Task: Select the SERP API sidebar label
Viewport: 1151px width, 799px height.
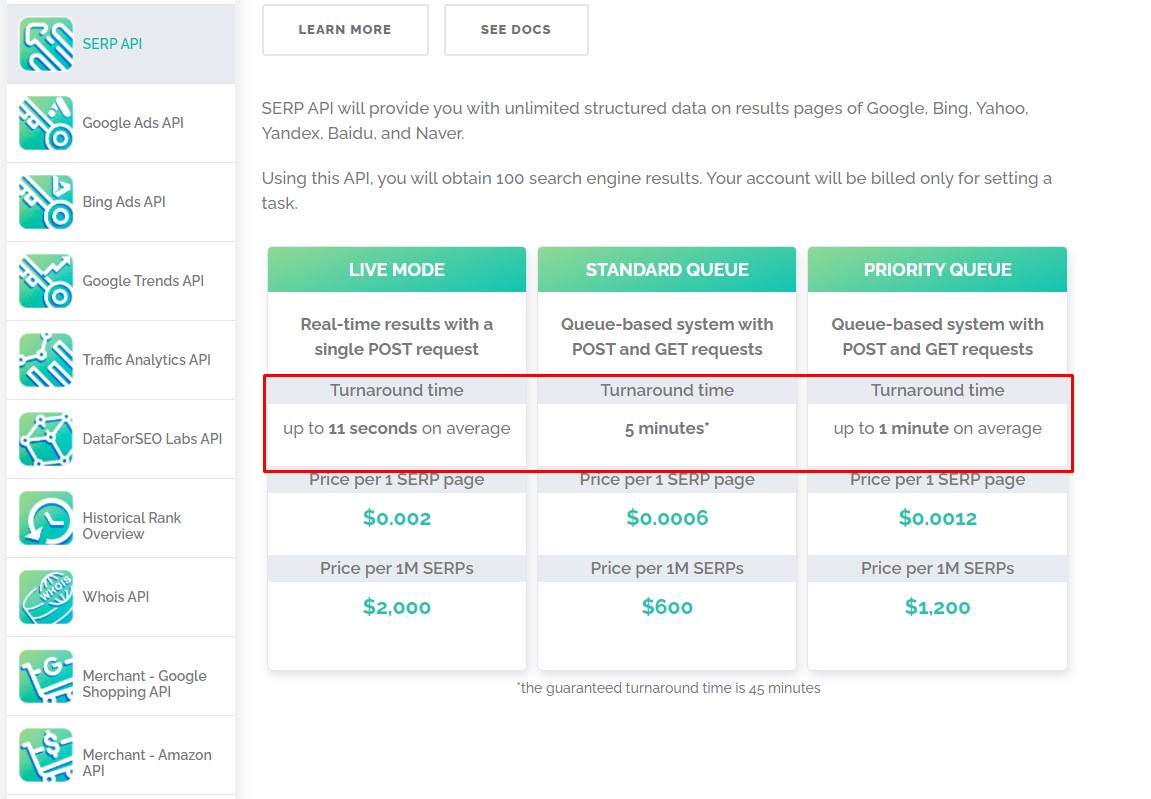Action: click(112, 44)
